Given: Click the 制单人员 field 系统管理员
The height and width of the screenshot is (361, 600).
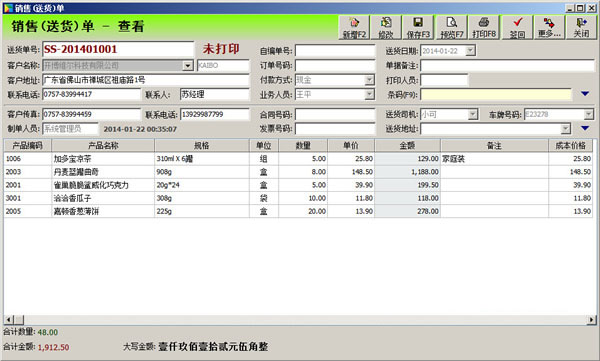Looking at the screenshot, I should 70,129.
